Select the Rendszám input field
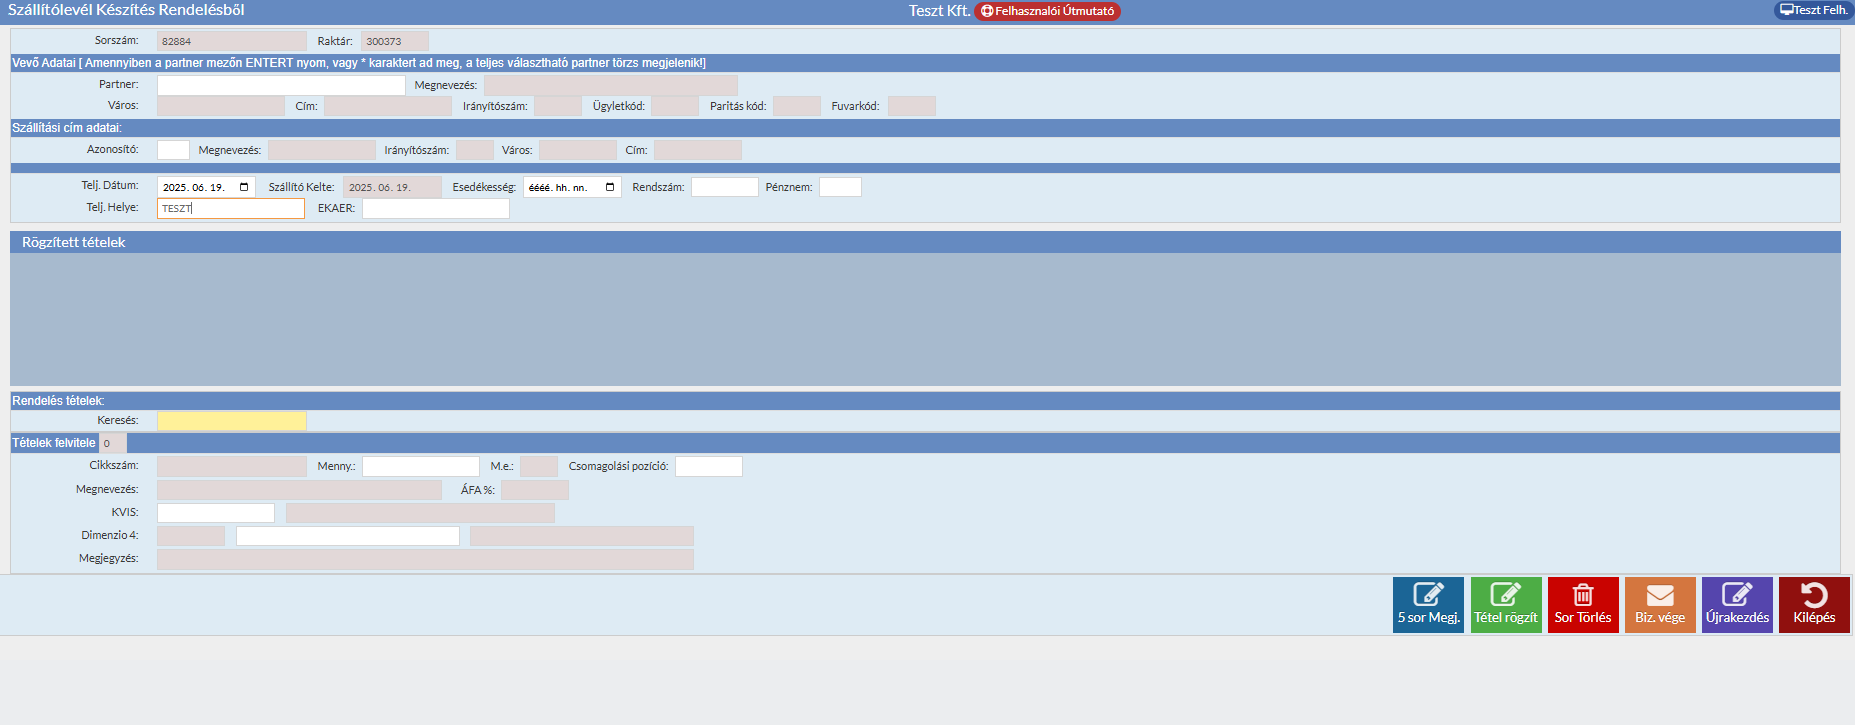The height and width of the screenshot is (725, 1855). click(724, 187)
